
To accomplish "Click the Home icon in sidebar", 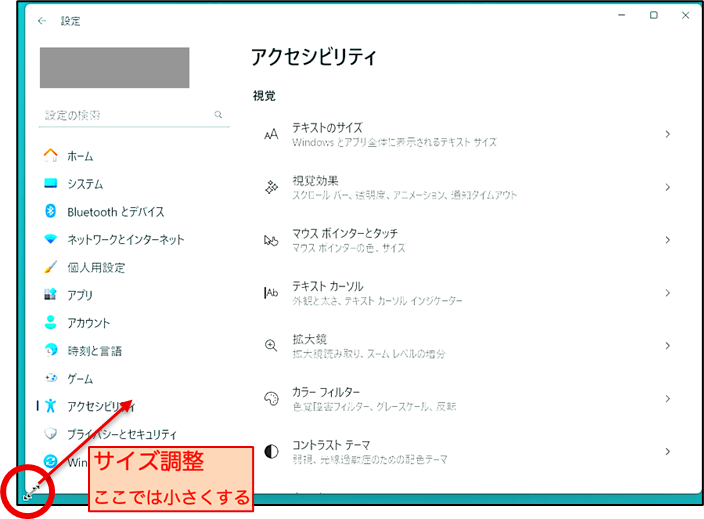I will click(51, 156).
